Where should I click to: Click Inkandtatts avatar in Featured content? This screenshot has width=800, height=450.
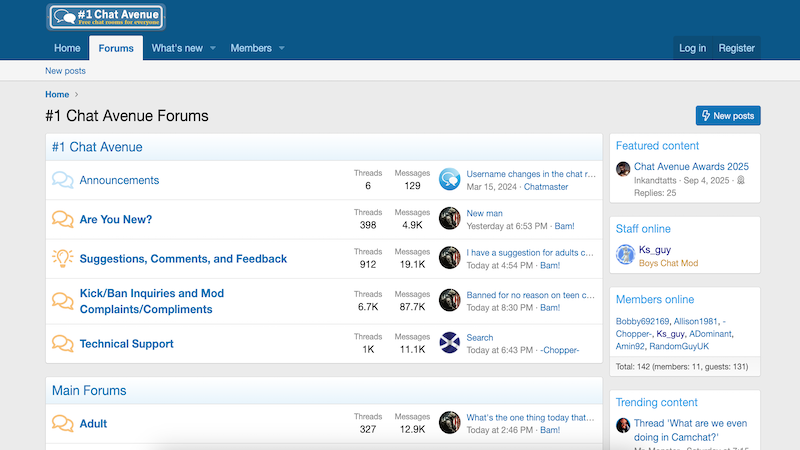coord(623,169)
